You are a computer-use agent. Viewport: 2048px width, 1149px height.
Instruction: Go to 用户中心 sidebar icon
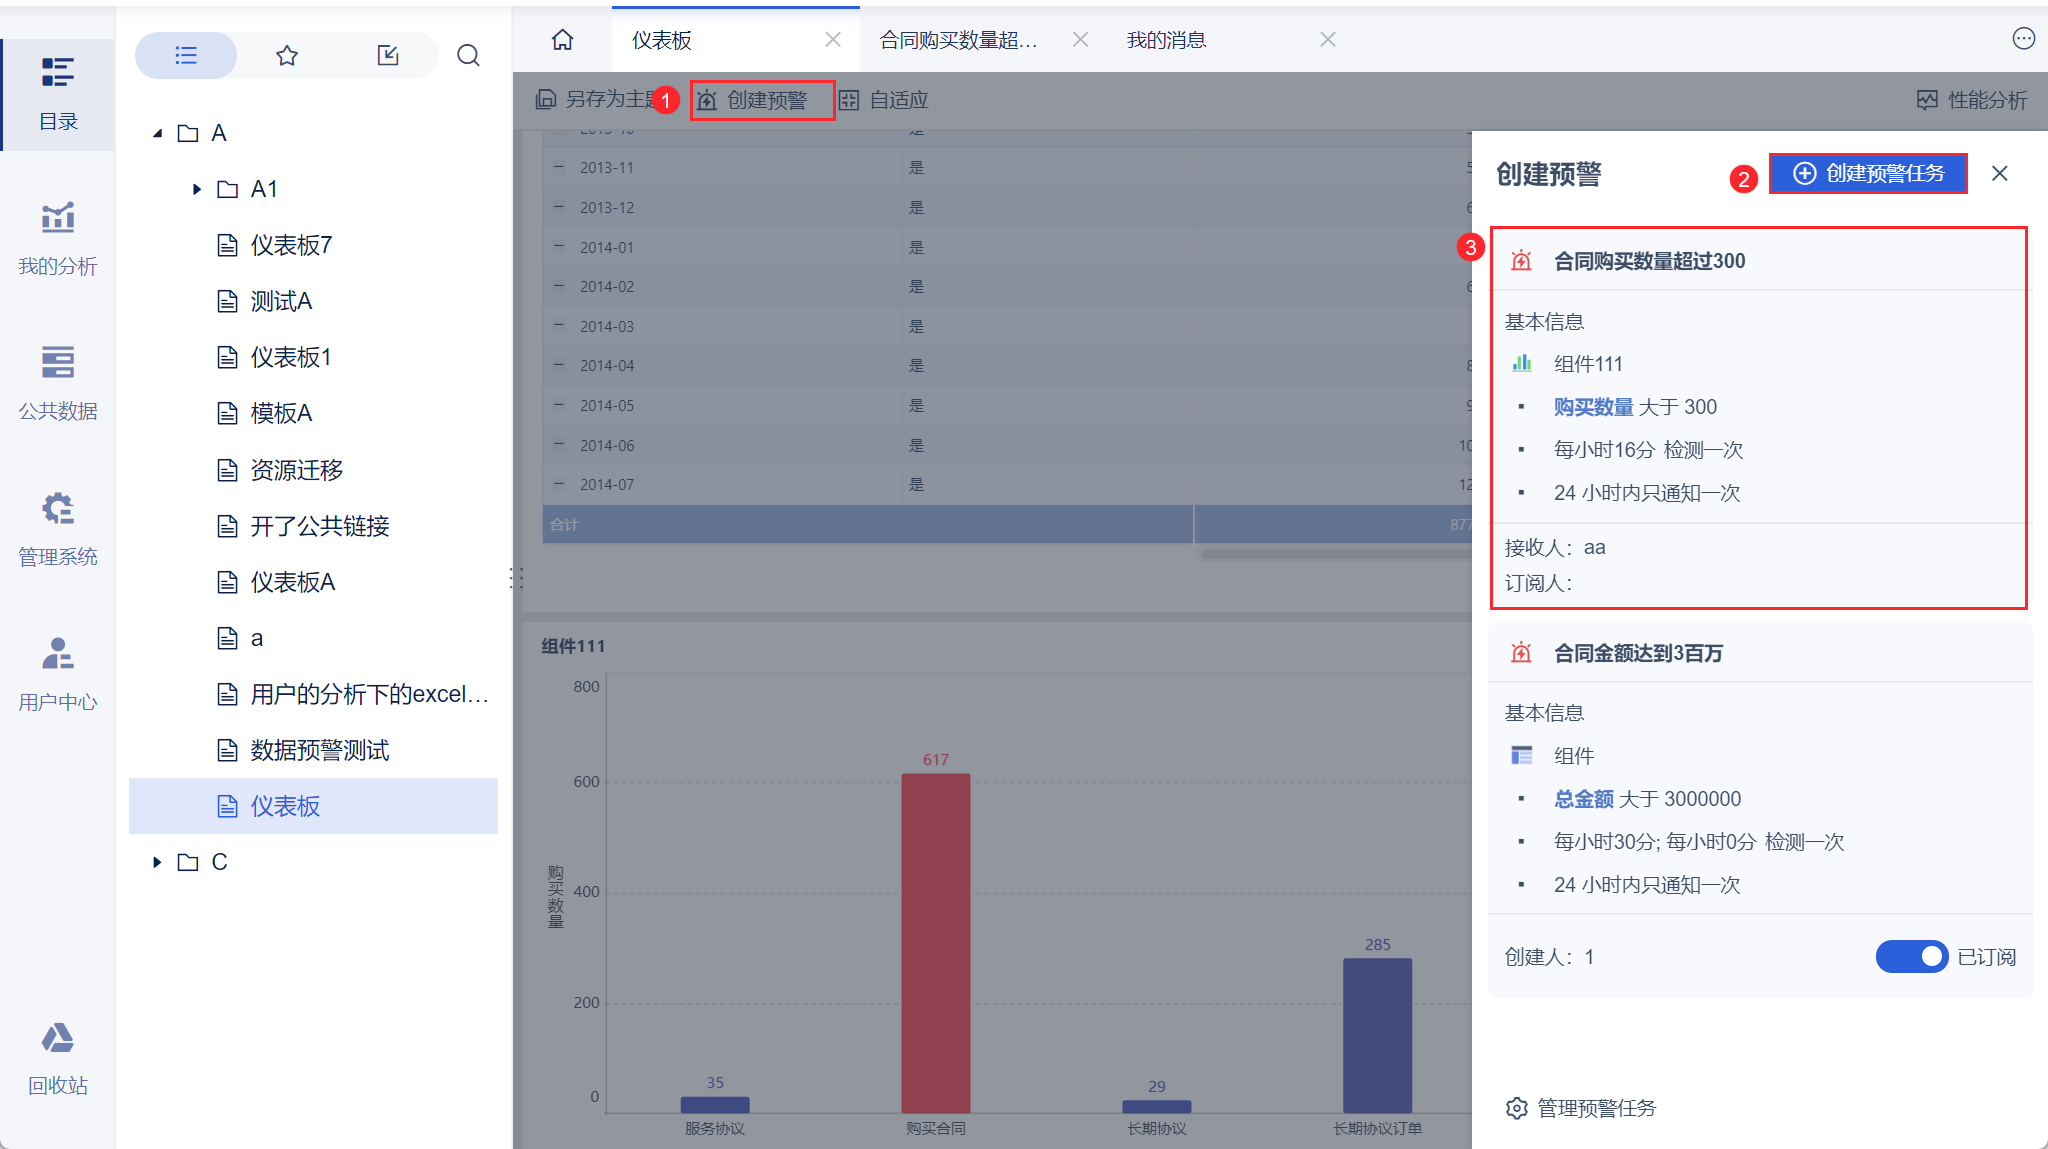(x=57, y=673)
